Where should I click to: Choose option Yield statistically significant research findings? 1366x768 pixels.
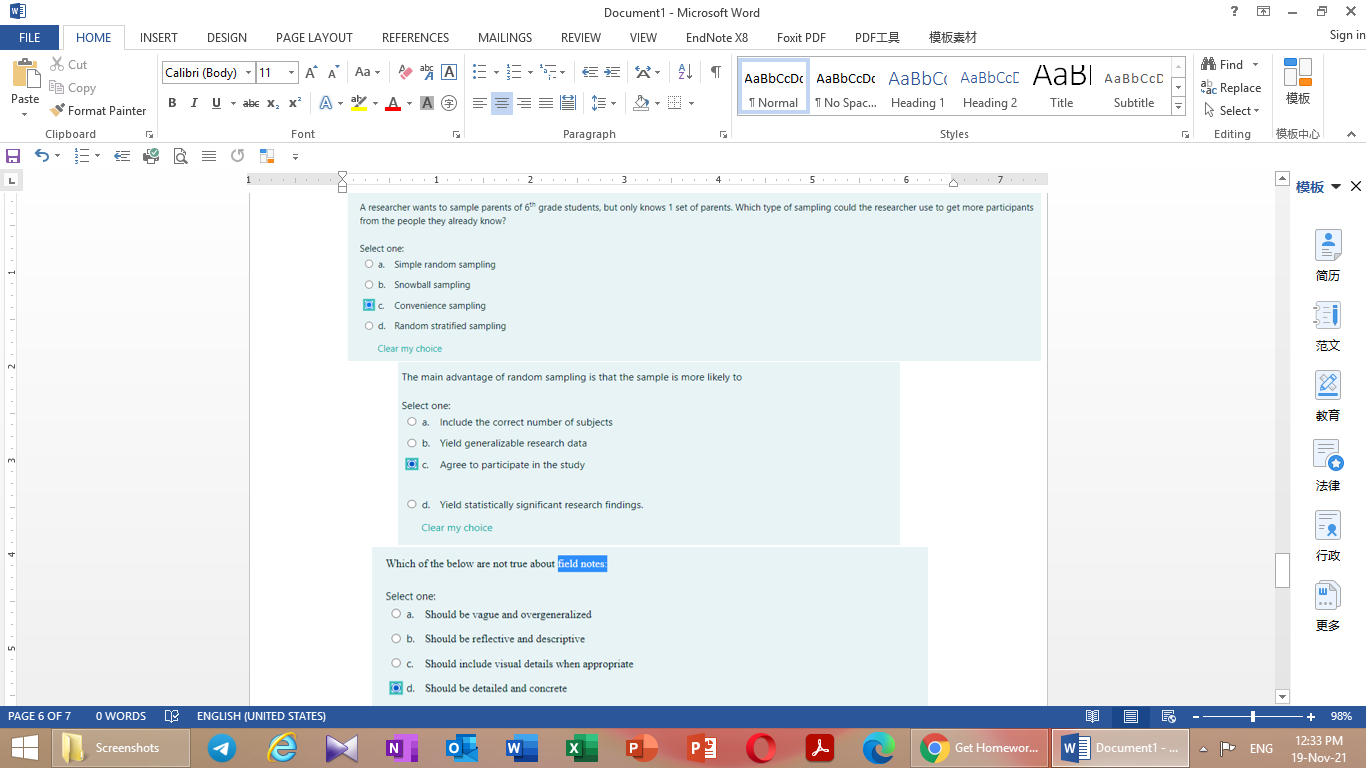tap(411, 504)
